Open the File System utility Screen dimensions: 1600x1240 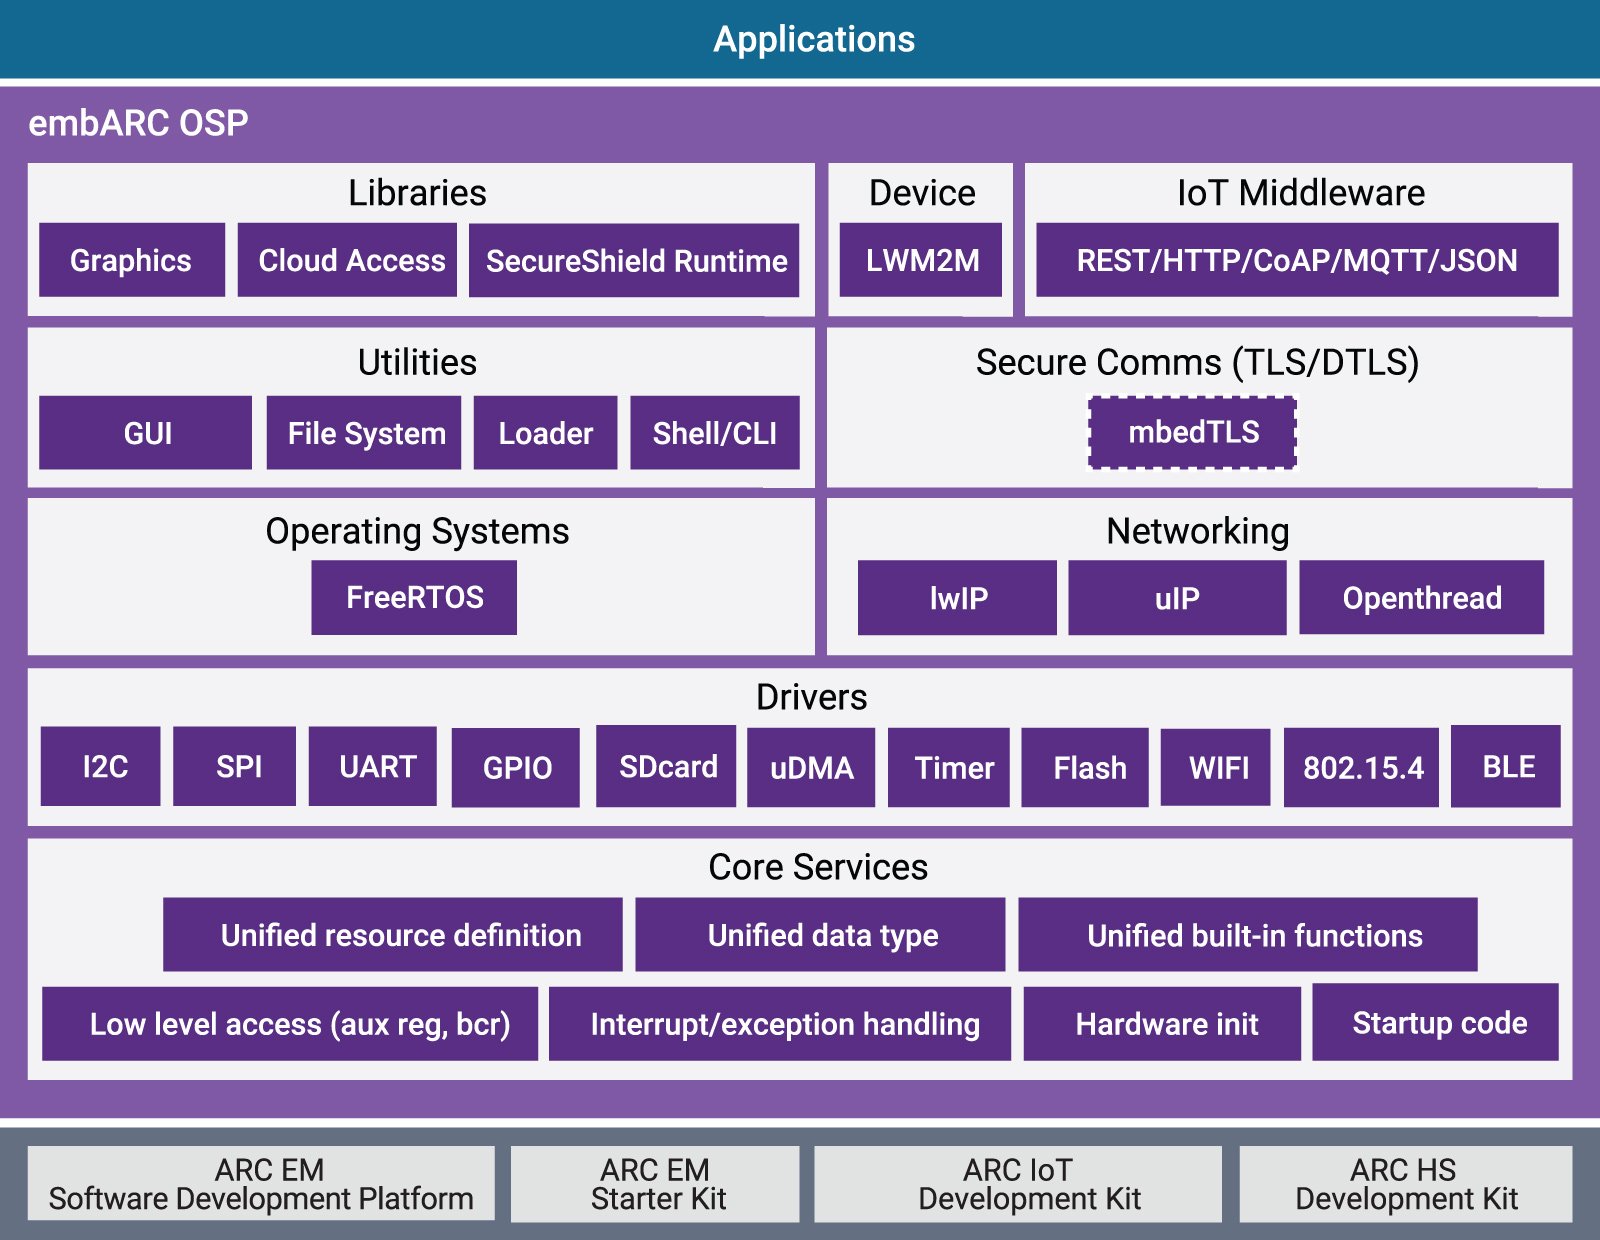coord(362,432)
